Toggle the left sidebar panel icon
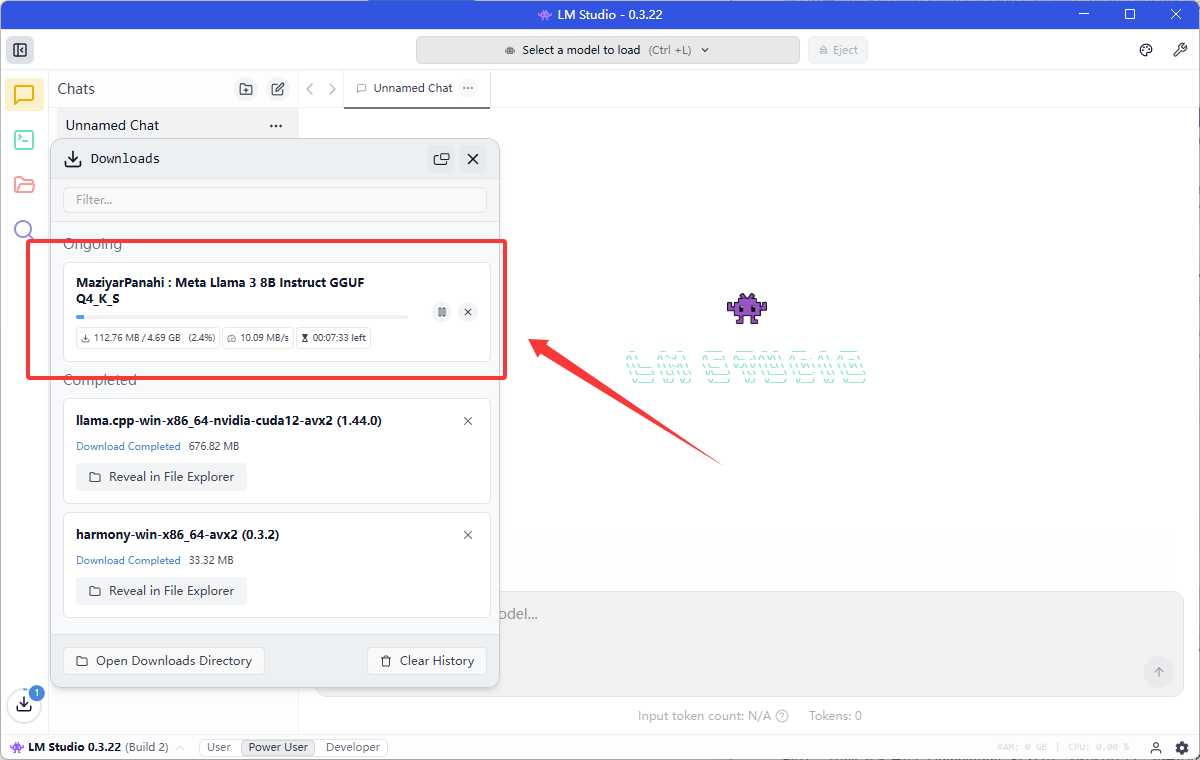This screenshot has width=1200, height=760. 19,50
